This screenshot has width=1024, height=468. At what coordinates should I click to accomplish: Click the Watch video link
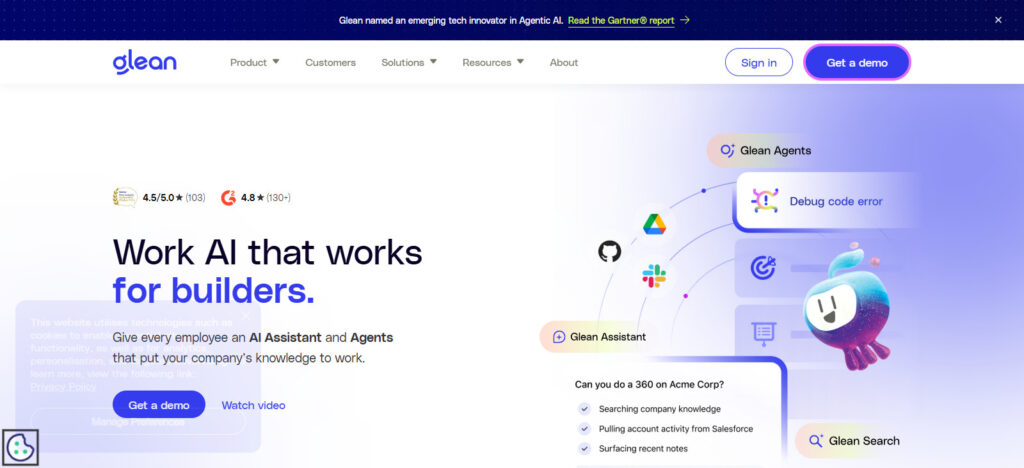(x=253, y=405)
